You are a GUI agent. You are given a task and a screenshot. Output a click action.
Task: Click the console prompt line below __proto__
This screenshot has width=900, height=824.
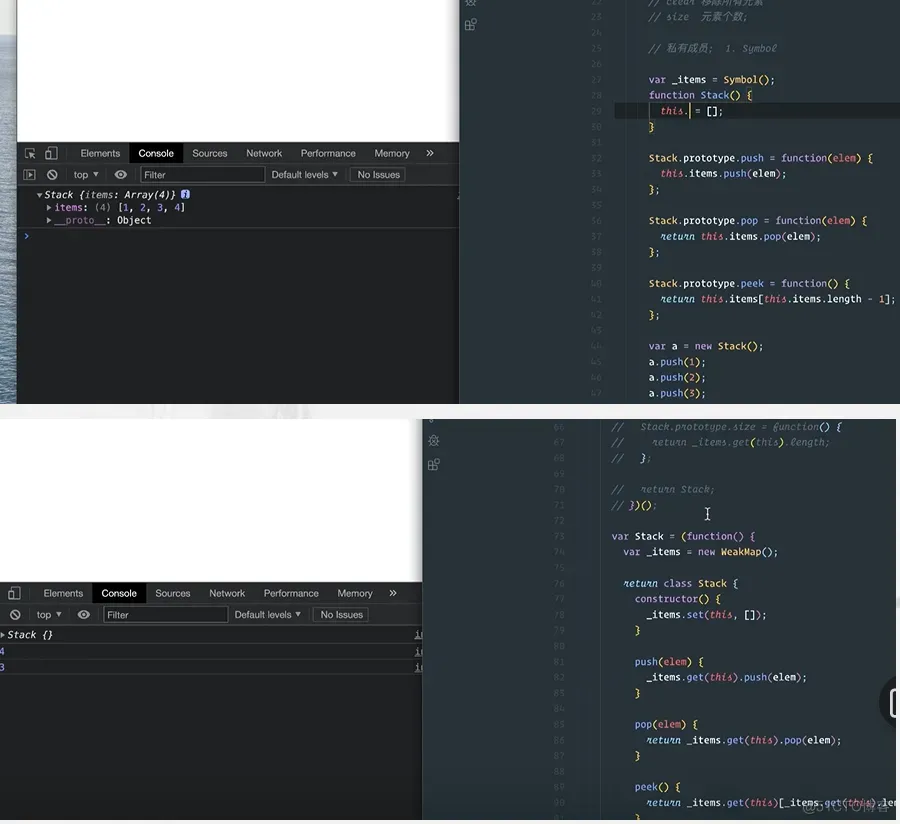tap(238, 236)
